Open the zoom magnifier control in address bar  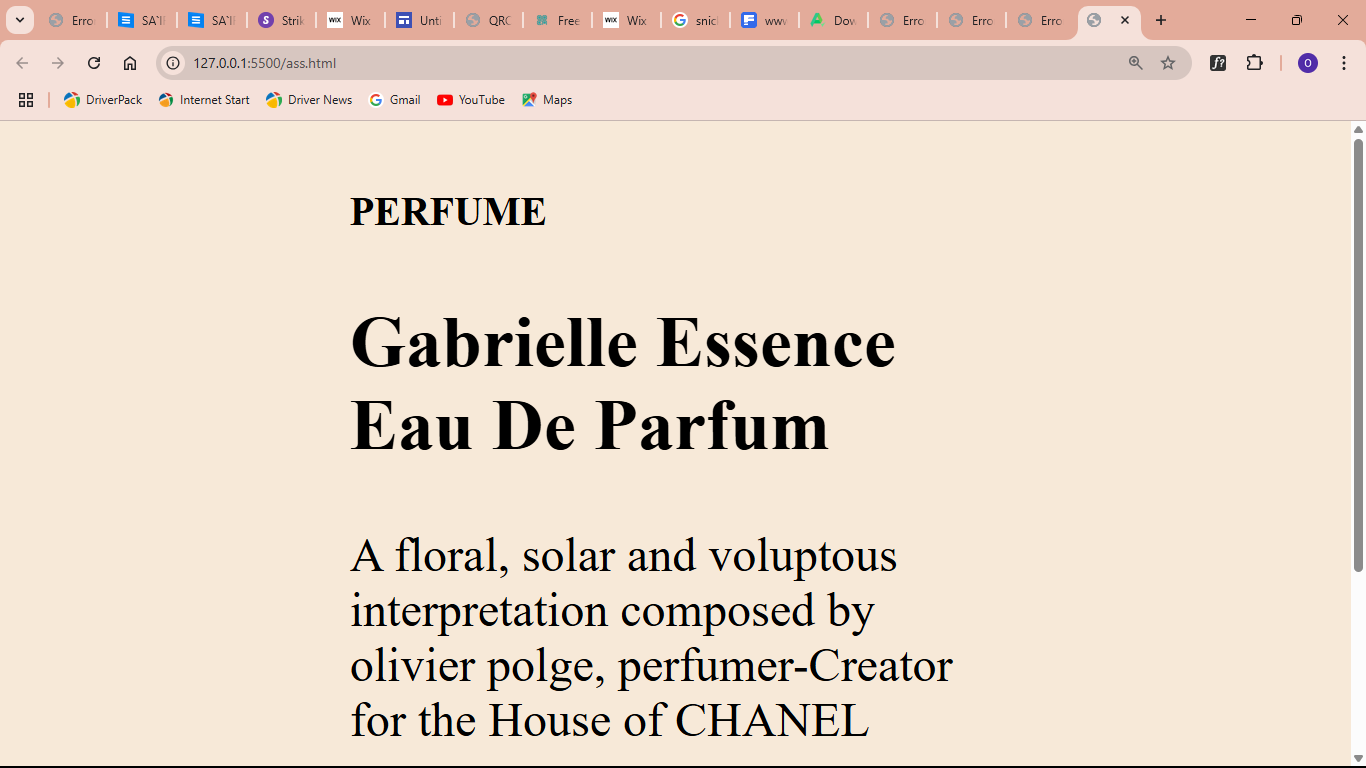pos(1136,63)
